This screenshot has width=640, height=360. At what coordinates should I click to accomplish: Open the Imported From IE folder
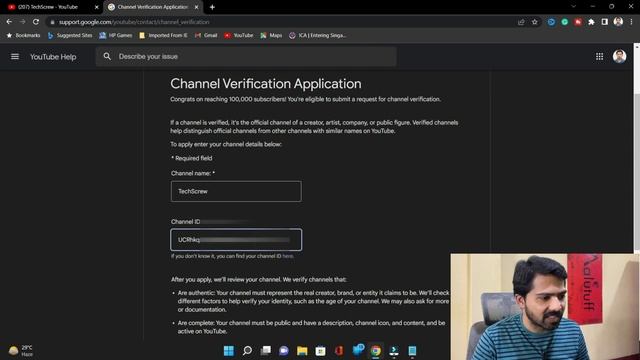pyautogui.click(x=163, y=36)
